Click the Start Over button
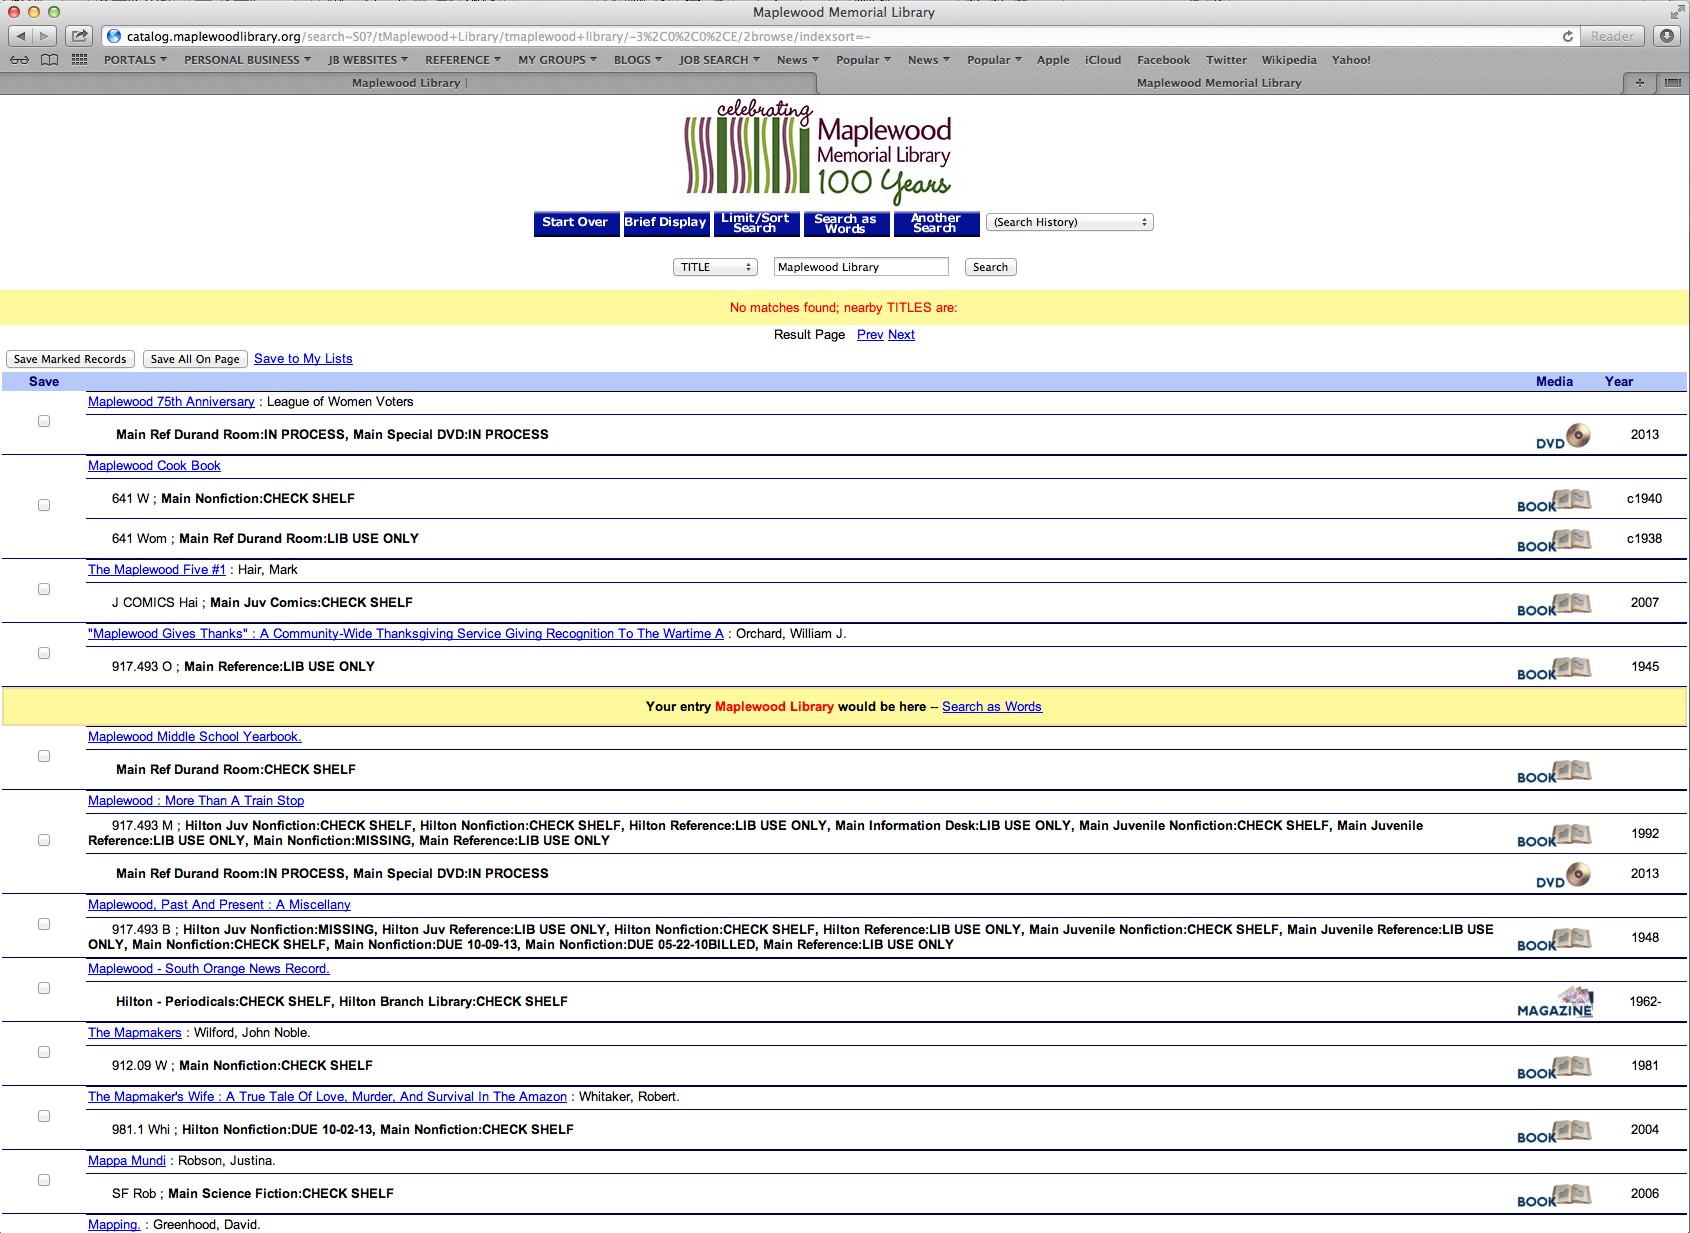1690x1233 pixels. 575,223
